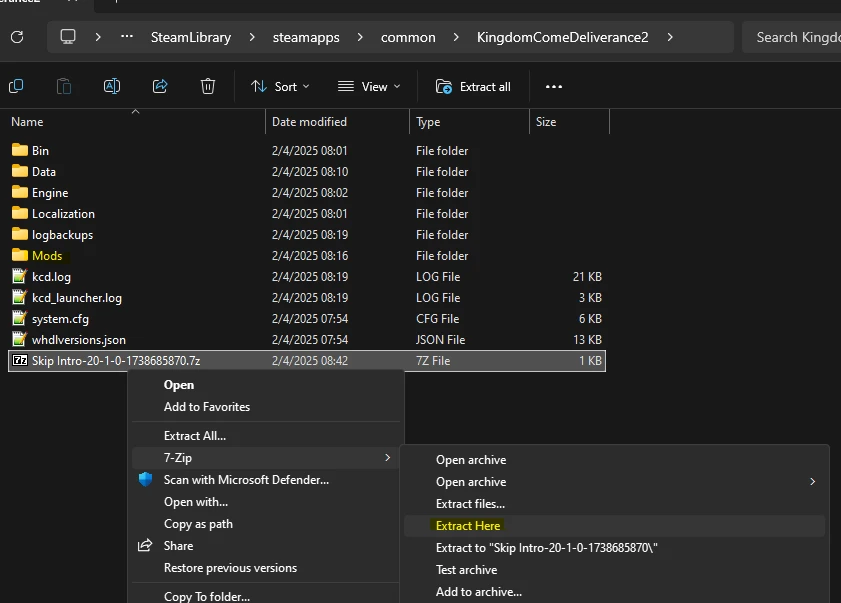Viewport: 841px width, 603px height.
Task: Open the See more three-dots menu
Action: click(x=554, y=87)
